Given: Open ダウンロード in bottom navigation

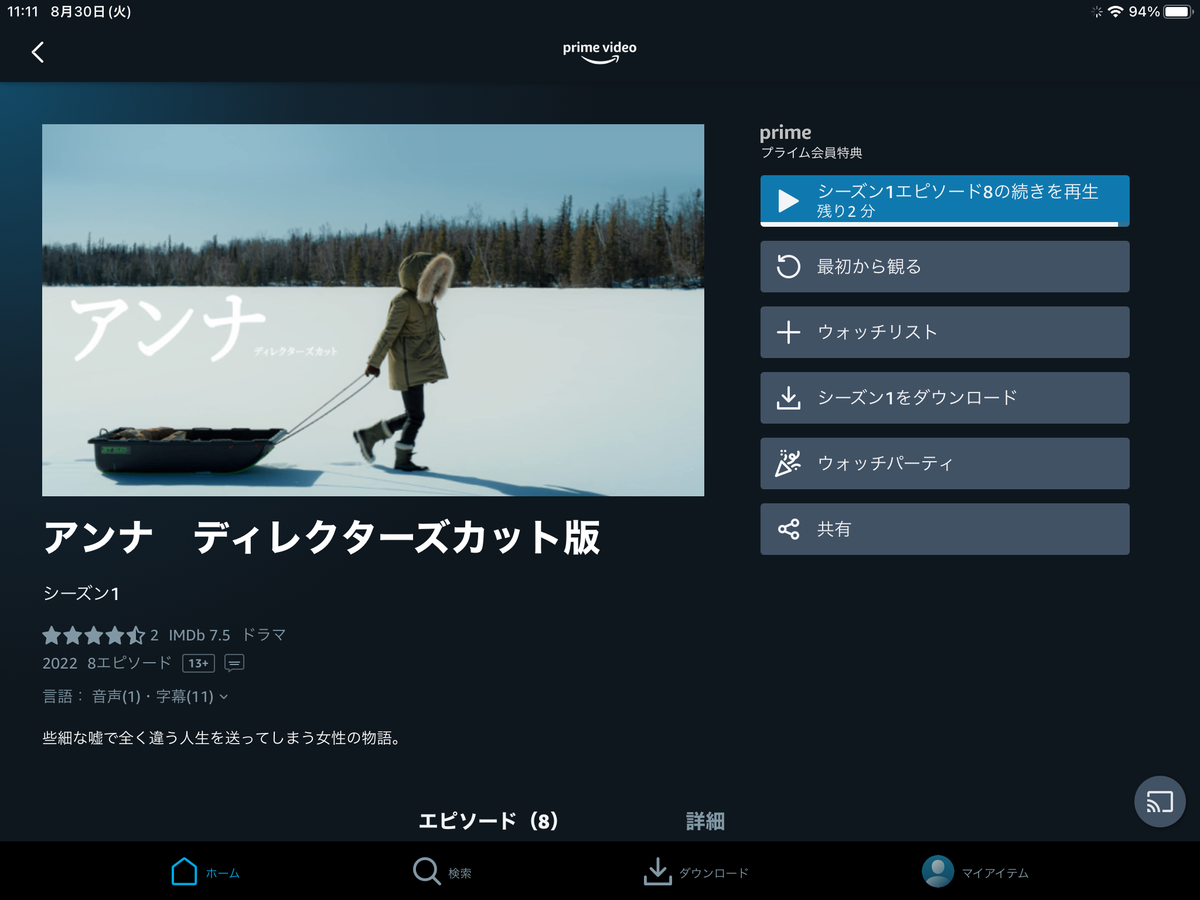Looking at the screenshot, I should pyautogui.click(x=696, y=872).
